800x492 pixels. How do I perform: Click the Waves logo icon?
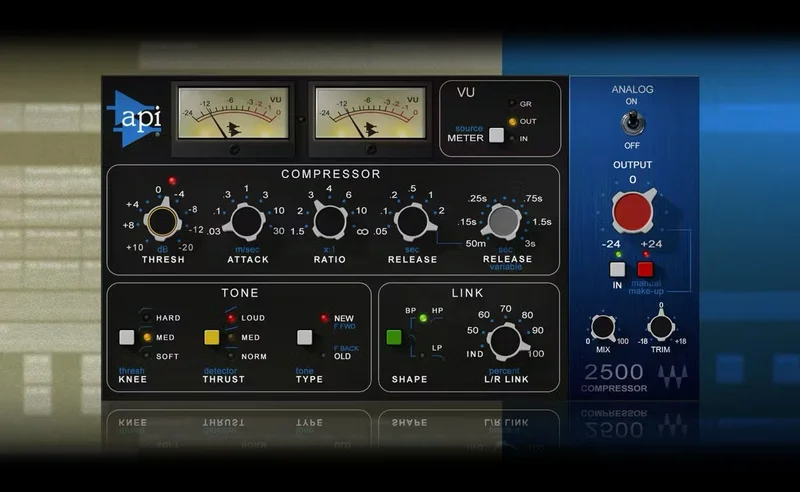[x=672, y=377]
